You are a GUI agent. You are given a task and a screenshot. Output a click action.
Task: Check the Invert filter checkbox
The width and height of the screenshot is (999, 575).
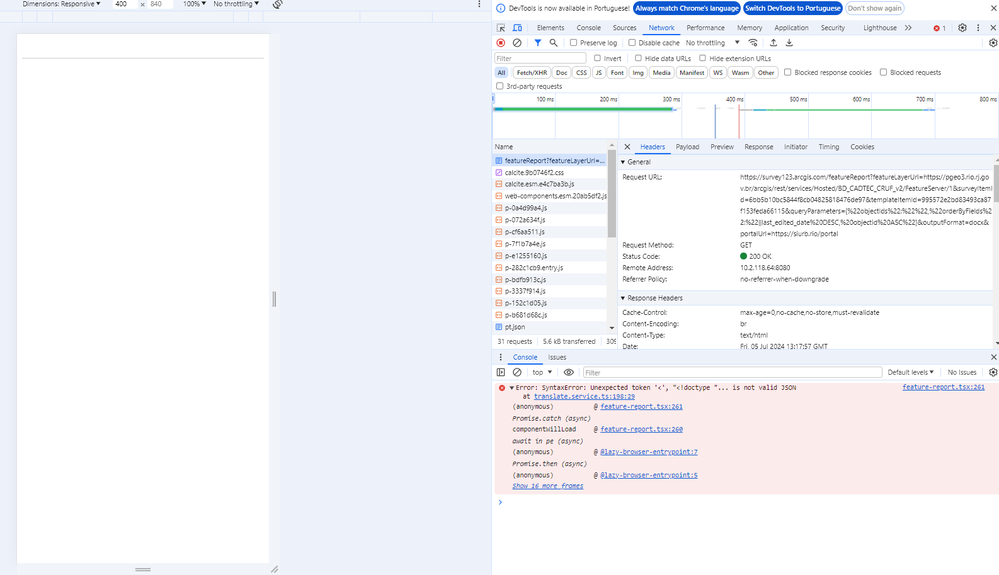pos(598,58)
